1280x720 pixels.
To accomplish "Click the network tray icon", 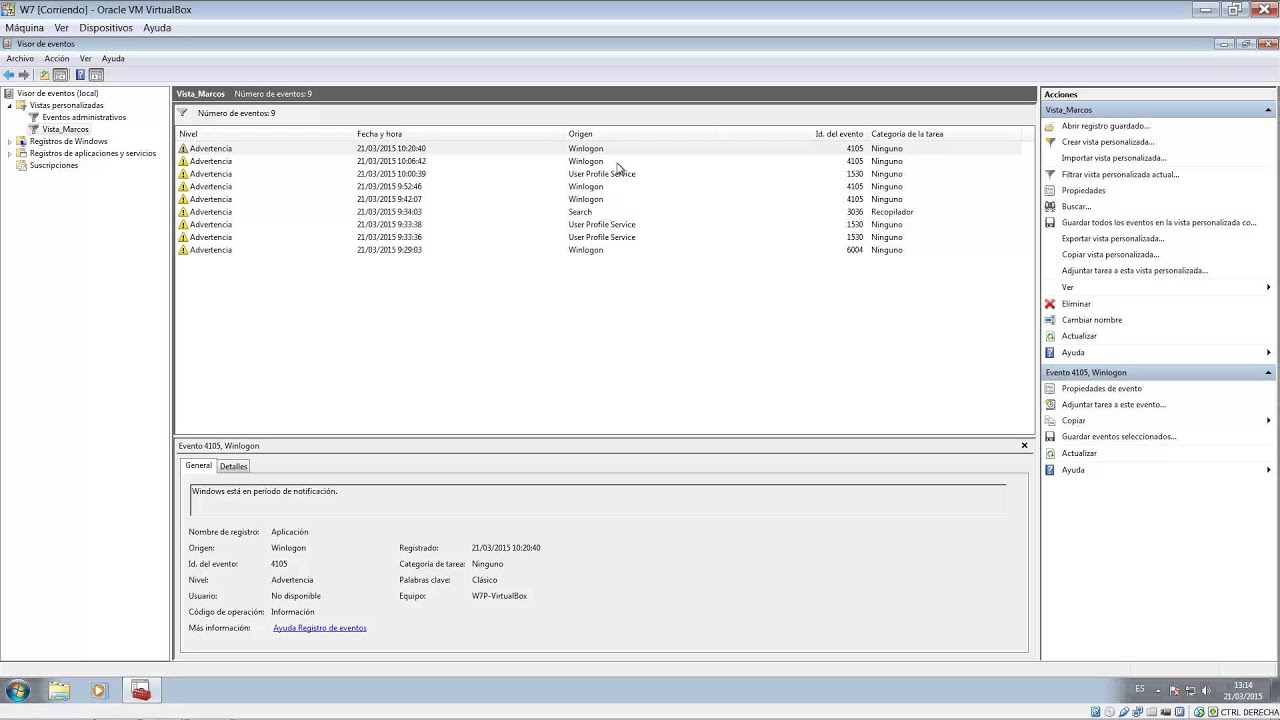I will (x=1190, y=691).
